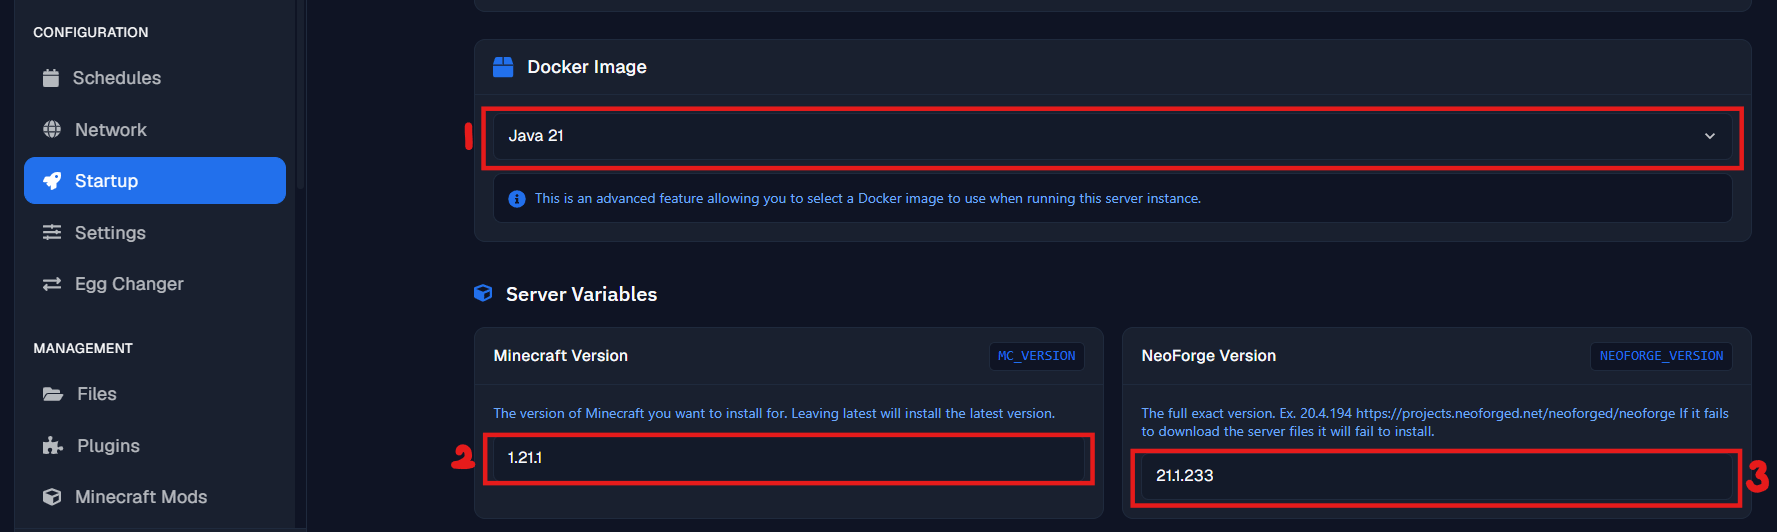Viewport: 1777px width, 532px height.
Task: Click the Minecraft Mods cube icon
Action: (52, 497)
